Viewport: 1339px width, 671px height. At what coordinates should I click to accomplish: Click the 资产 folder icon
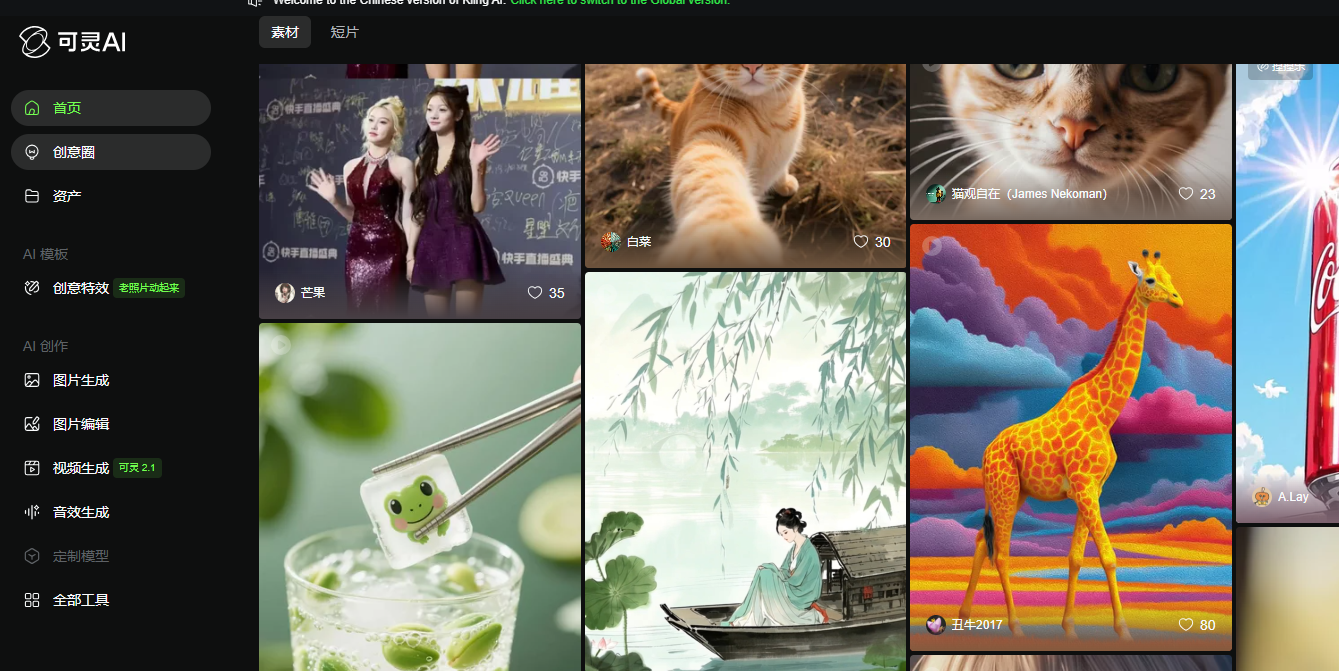(32, 196)
